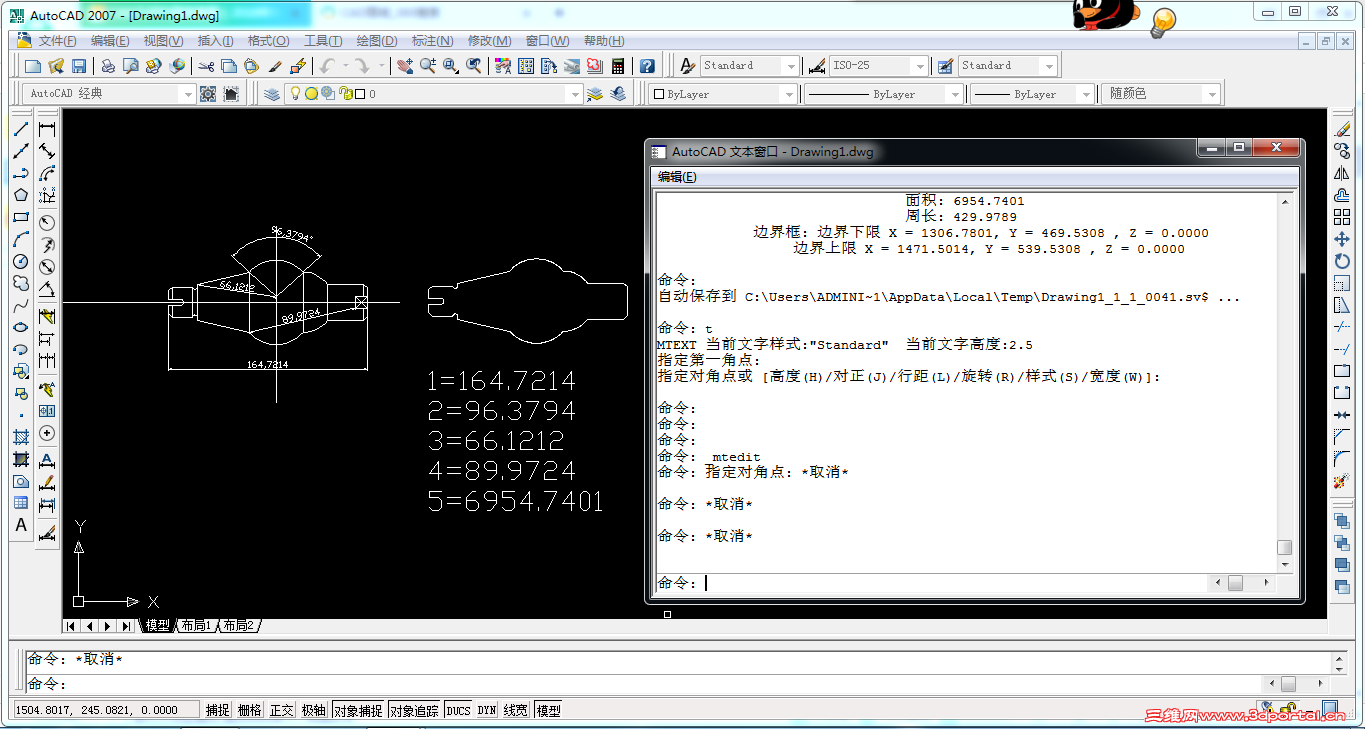The image size is (1365, 729).
Task: Click the Undo arrow icon
Action: point(327,66)
